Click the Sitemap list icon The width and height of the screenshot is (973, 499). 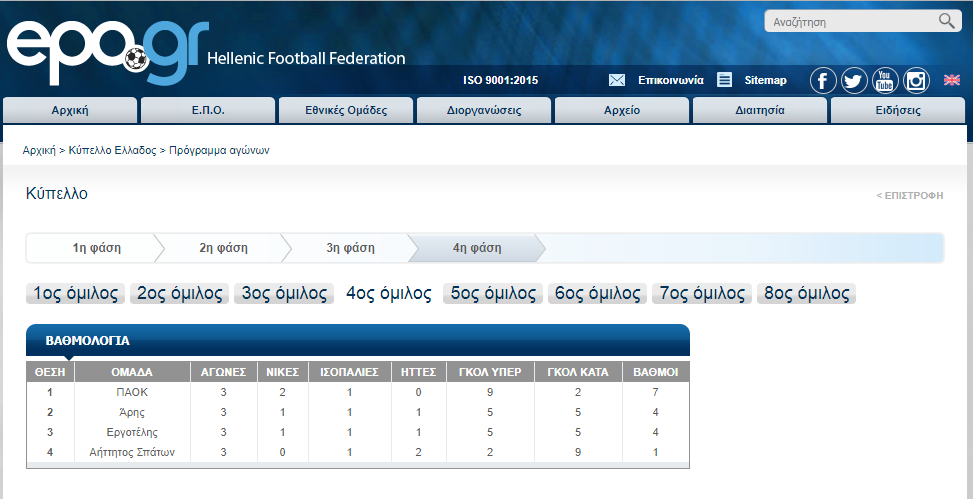click(x=724, y=79)
